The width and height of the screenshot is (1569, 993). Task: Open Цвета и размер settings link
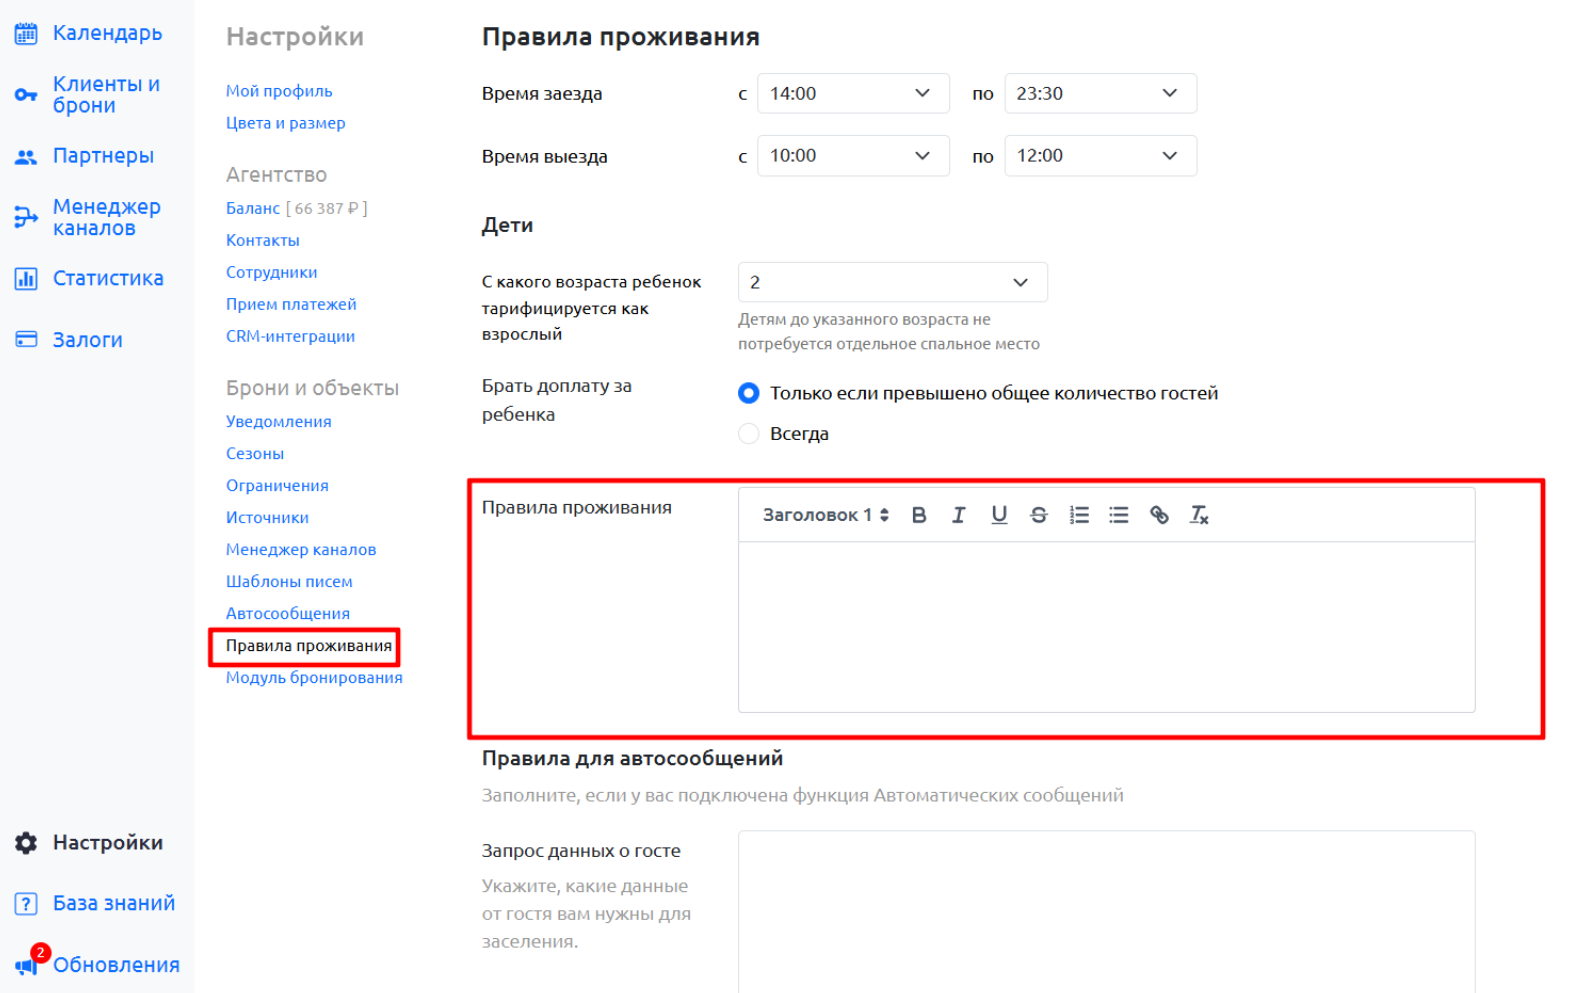pyautogui.click(x=285, y=123)
